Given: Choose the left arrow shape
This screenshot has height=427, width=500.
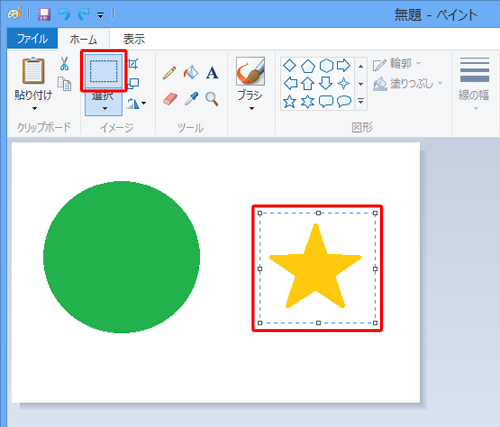Looking at the screenshot, I should 290,83.
